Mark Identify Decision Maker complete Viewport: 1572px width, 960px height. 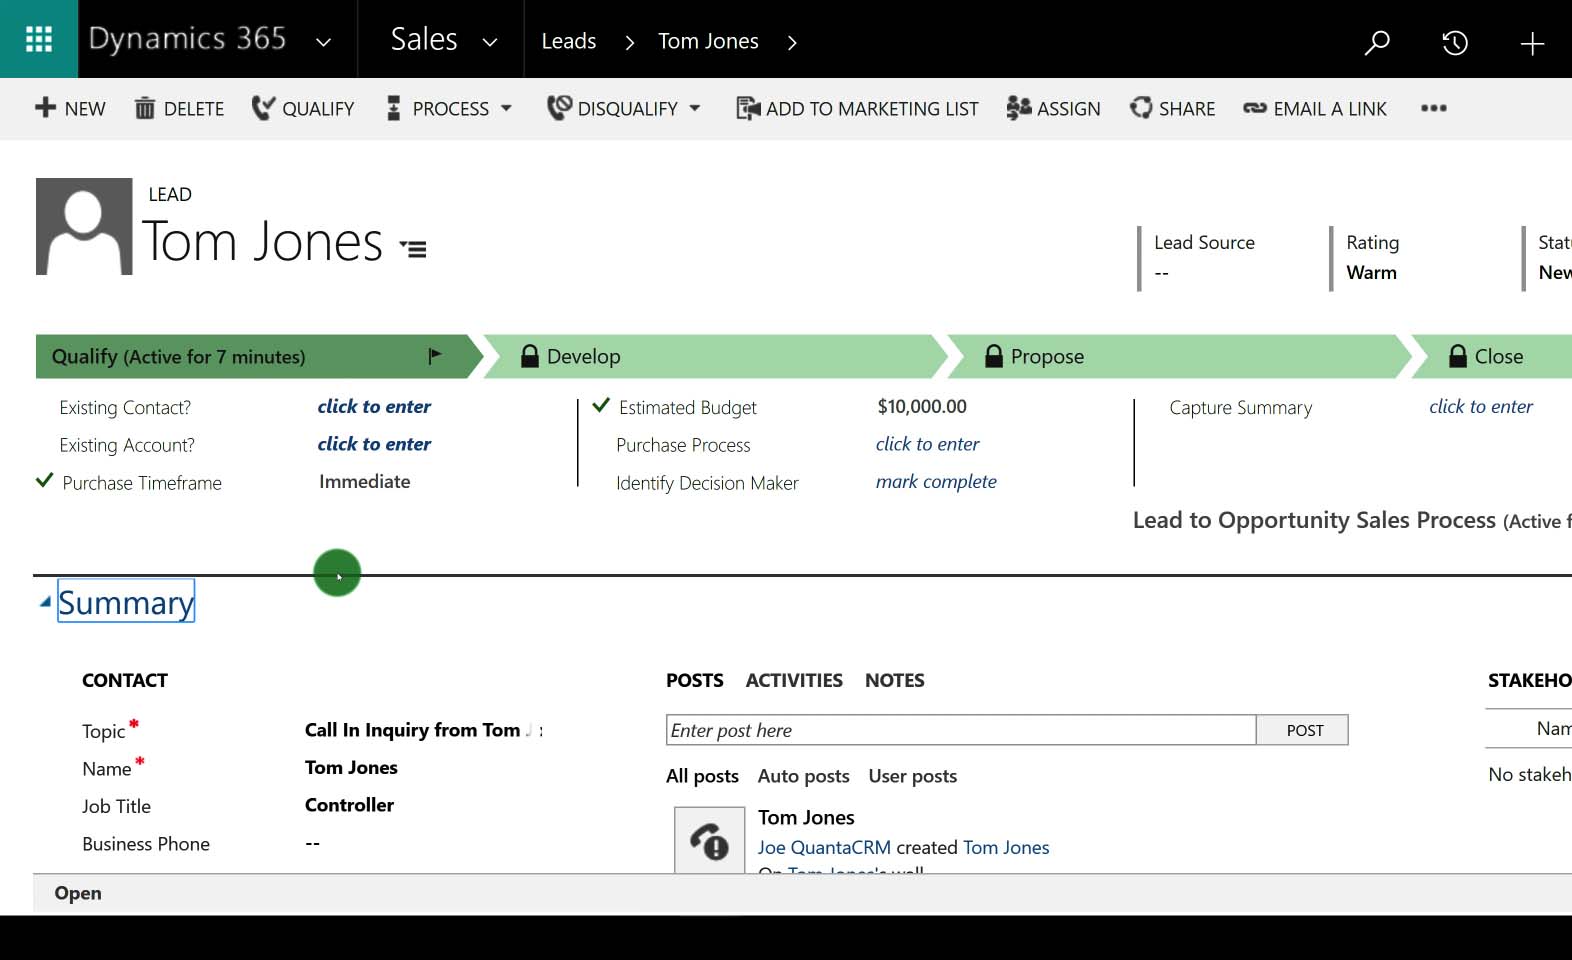(936, 482)
